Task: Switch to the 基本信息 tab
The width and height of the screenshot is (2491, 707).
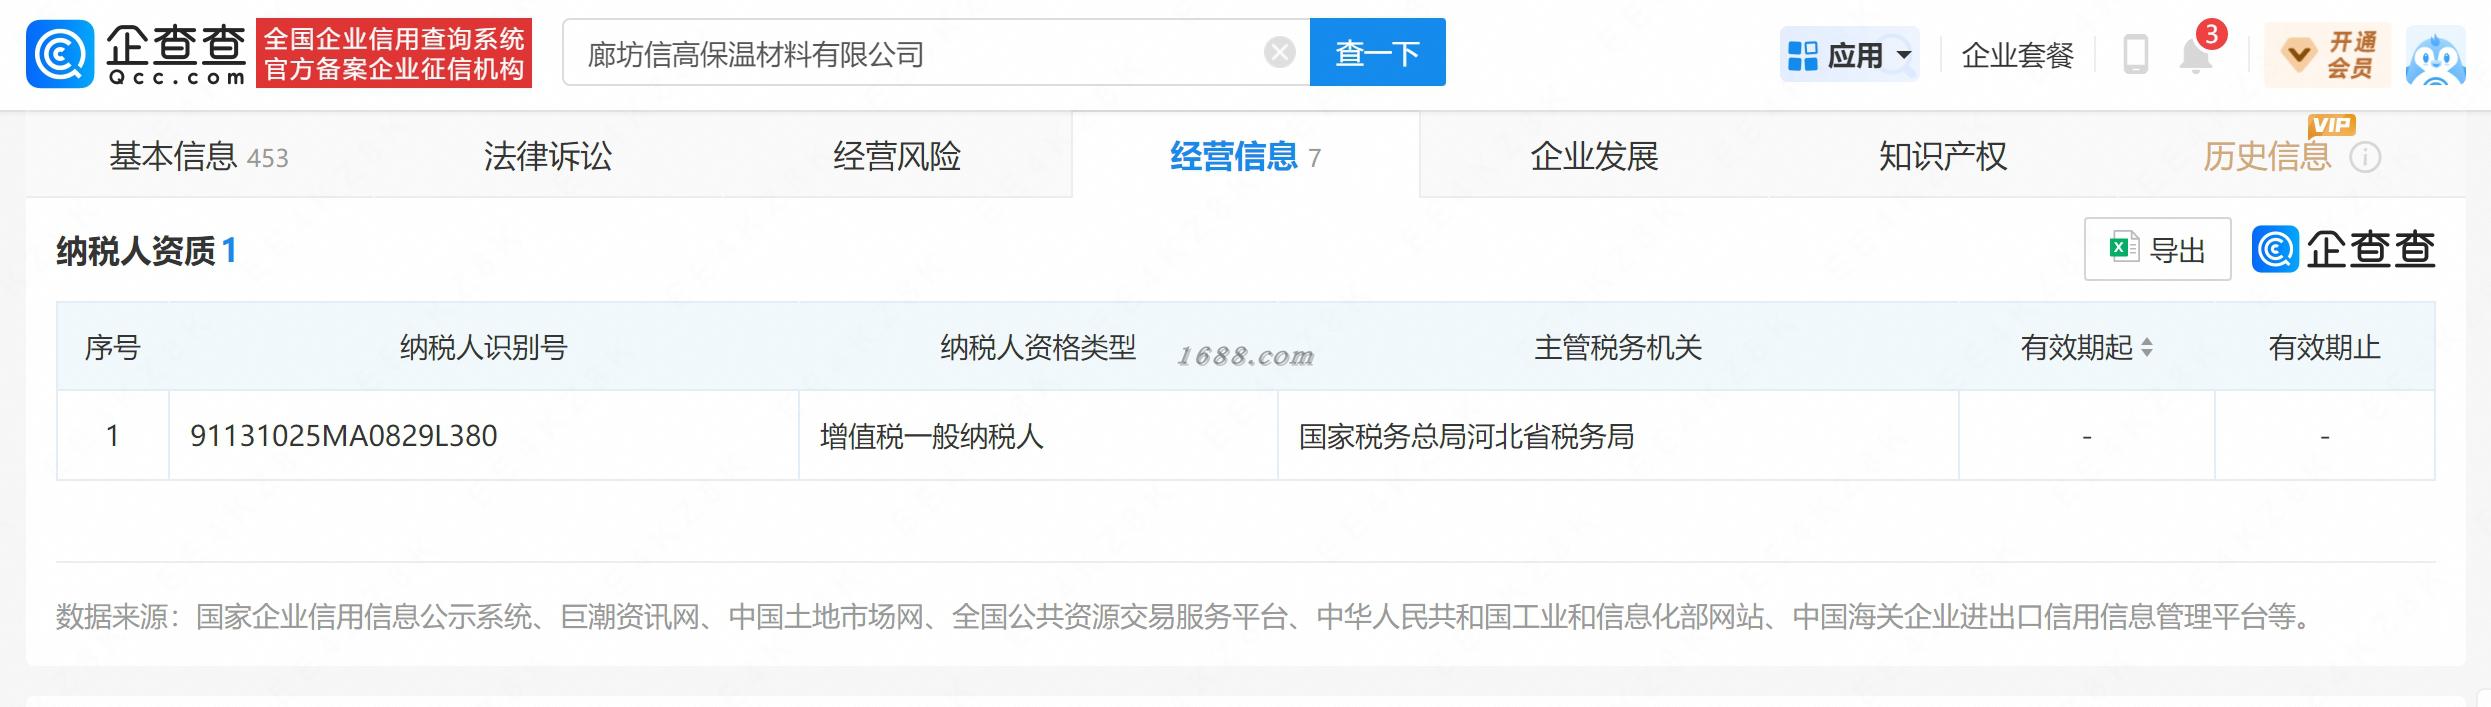Action: click(x=199, y=157)
